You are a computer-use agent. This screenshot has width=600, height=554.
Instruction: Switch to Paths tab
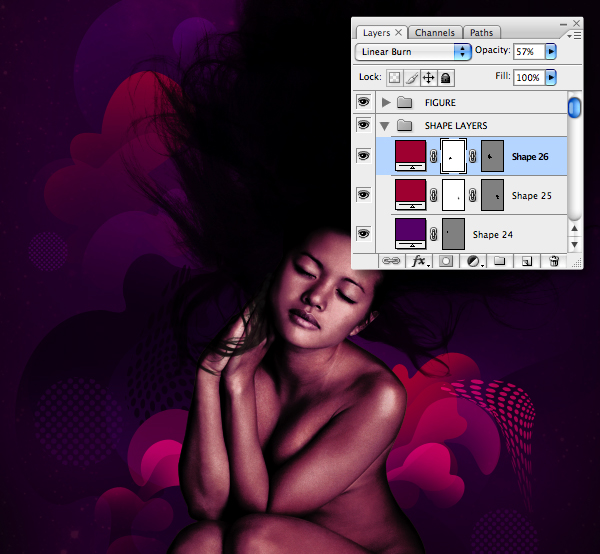click(x=481, y=33)
